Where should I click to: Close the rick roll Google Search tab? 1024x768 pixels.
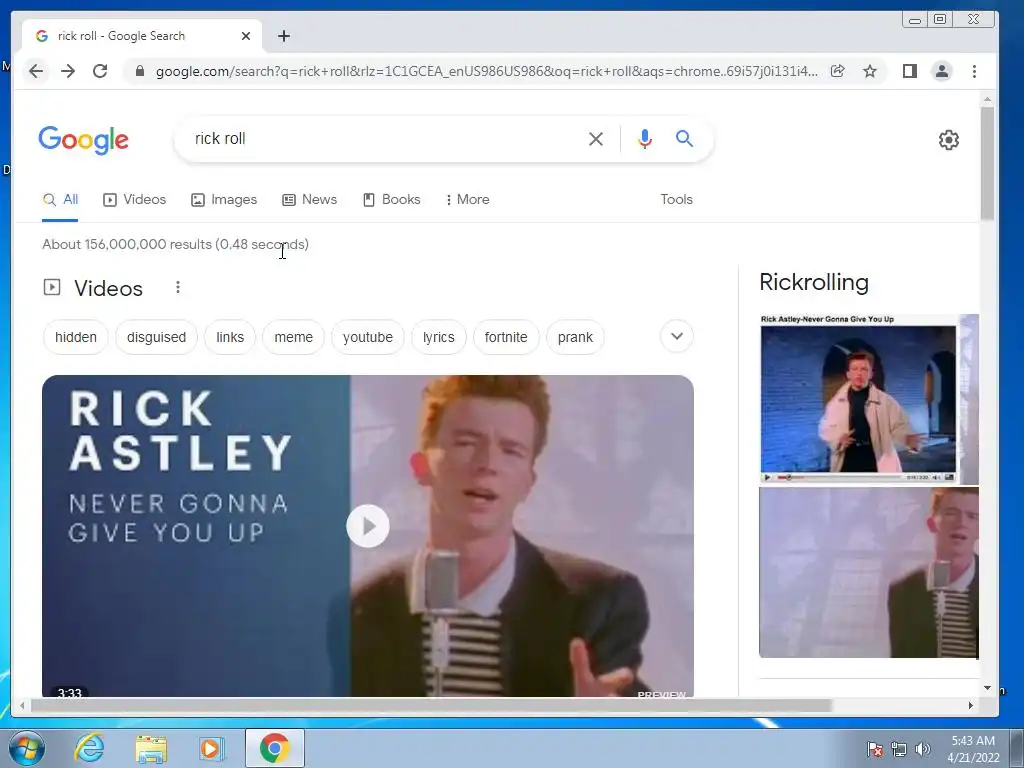click(x=246, y=36)
